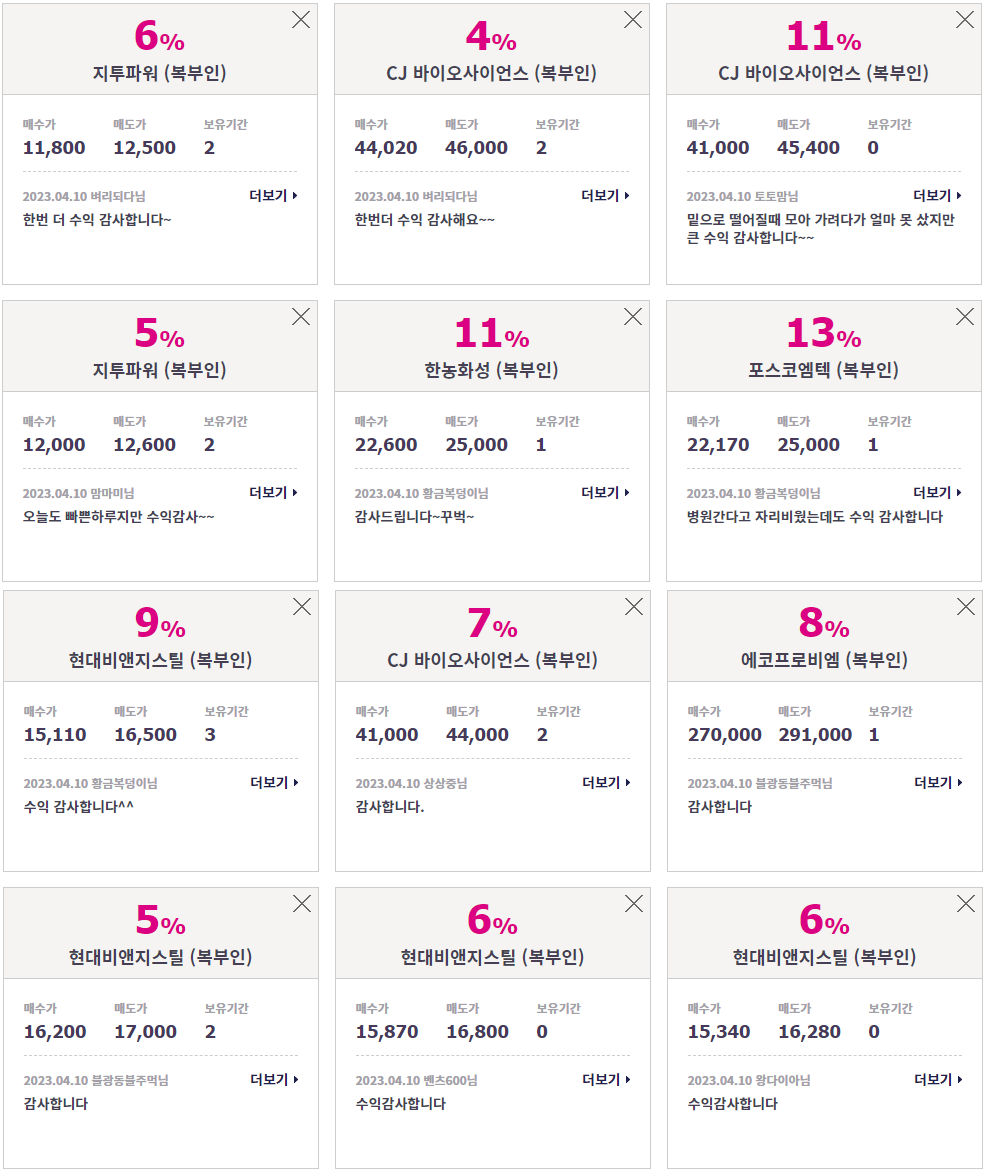Image resolution: width=987 pixels, height=1174 pixels.
Task: Dismiss the 11% CJ 바이오사이언스 card by 토토맘님
Action: 965,20
